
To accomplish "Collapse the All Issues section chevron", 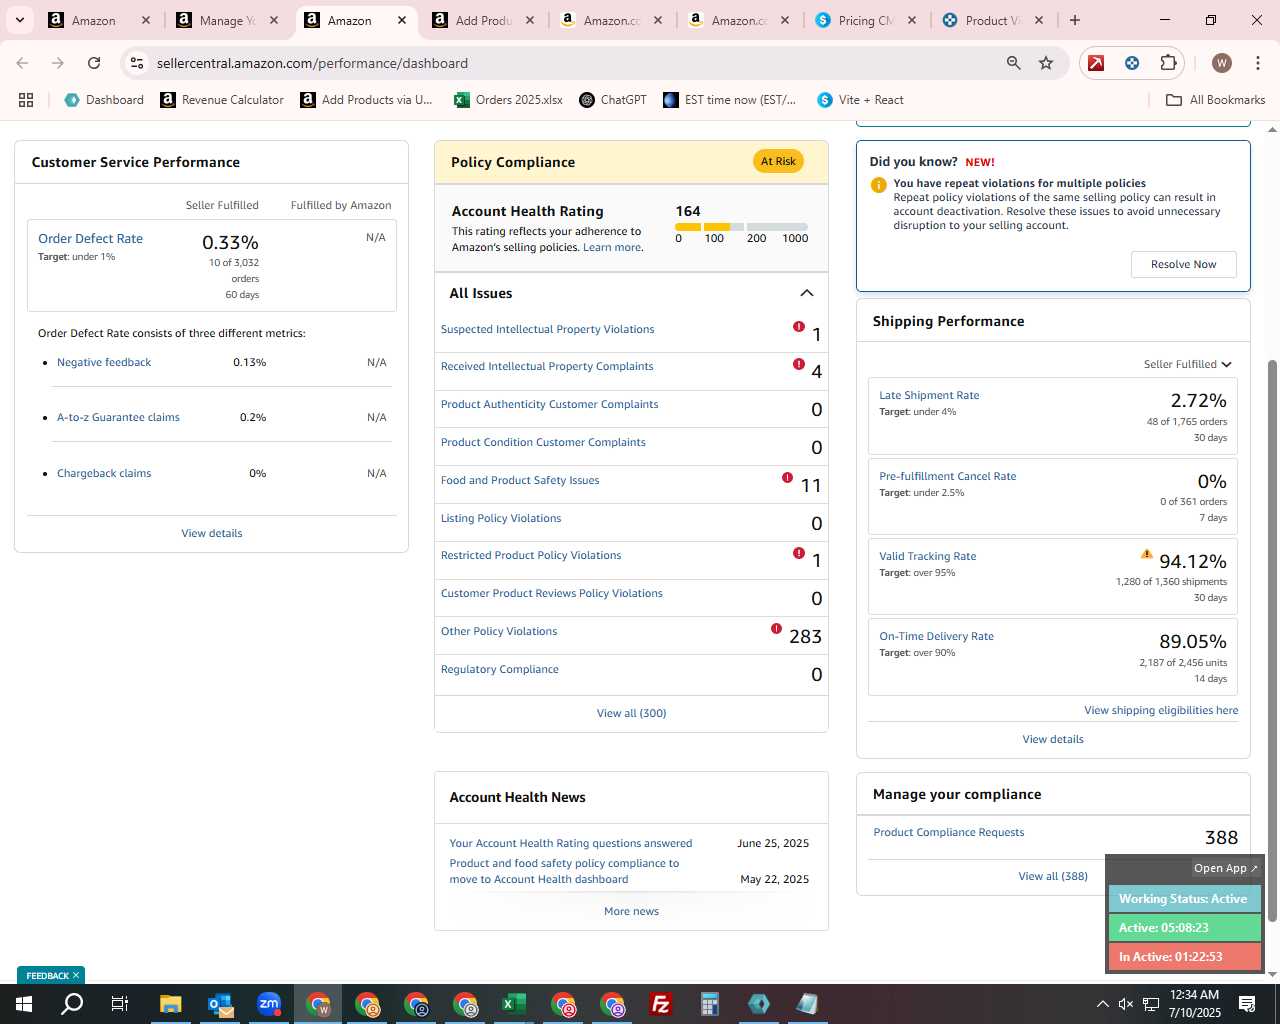I will tap(807, 293).
